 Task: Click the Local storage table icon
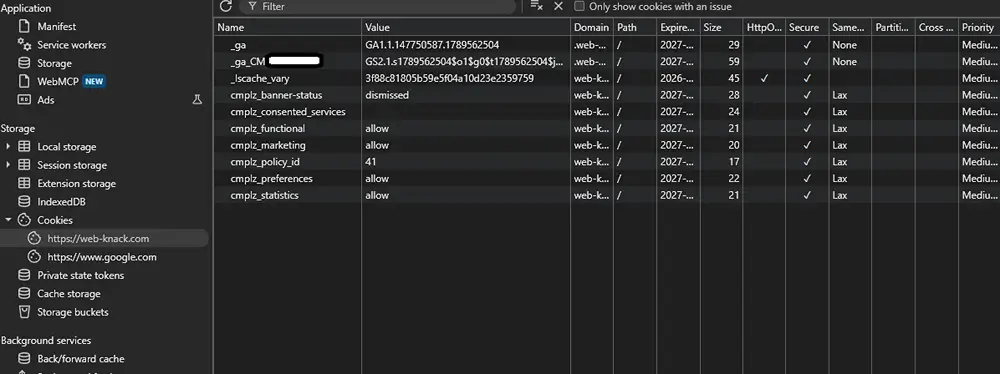pos(24,147)
